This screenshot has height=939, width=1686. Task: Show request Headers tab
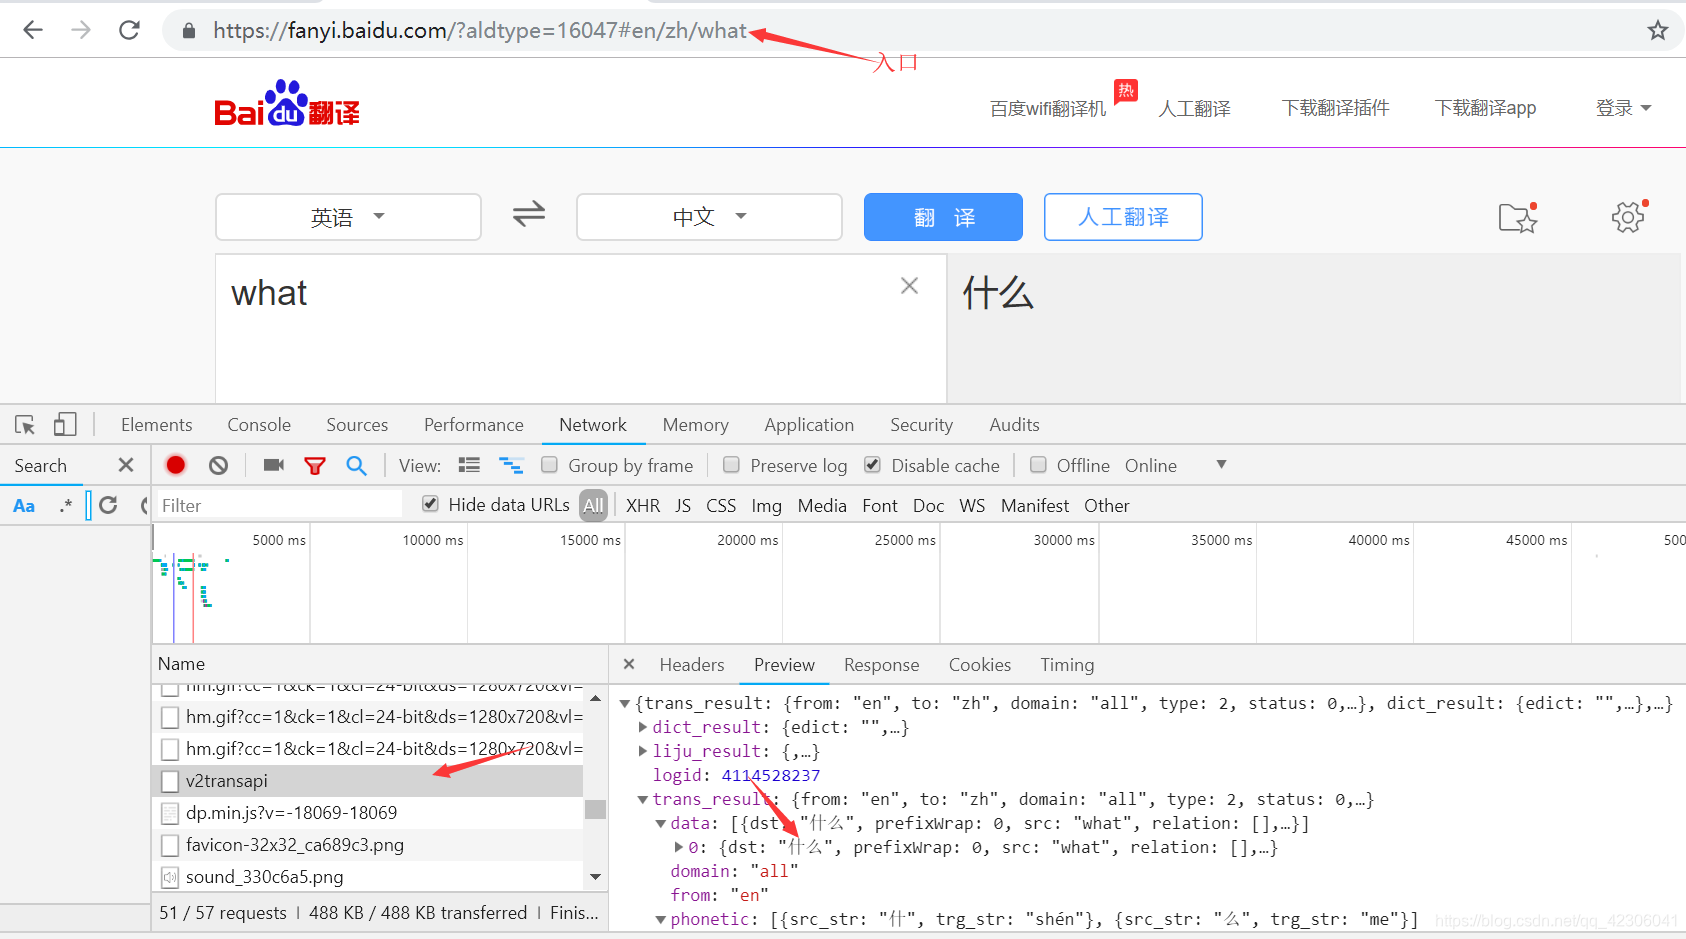coord(692,665)
